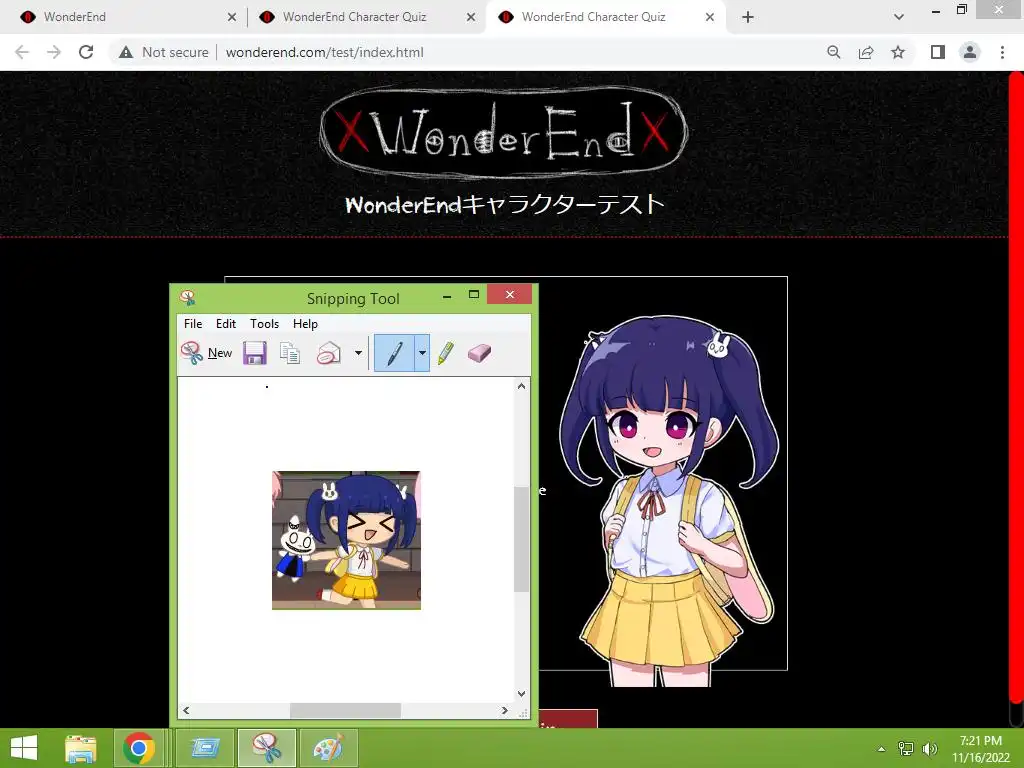The height and width of the screenshot is (768, 1024).
Task: Maximize the Snipping Tool window
Action: coord(474,295)
